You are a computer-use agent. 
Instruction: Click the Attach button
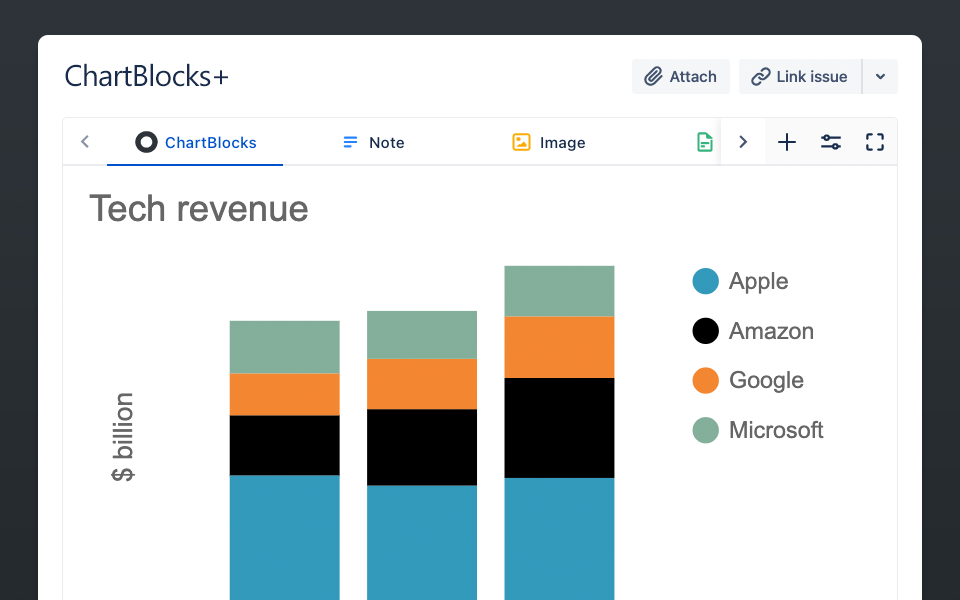[x=680, y=77]
